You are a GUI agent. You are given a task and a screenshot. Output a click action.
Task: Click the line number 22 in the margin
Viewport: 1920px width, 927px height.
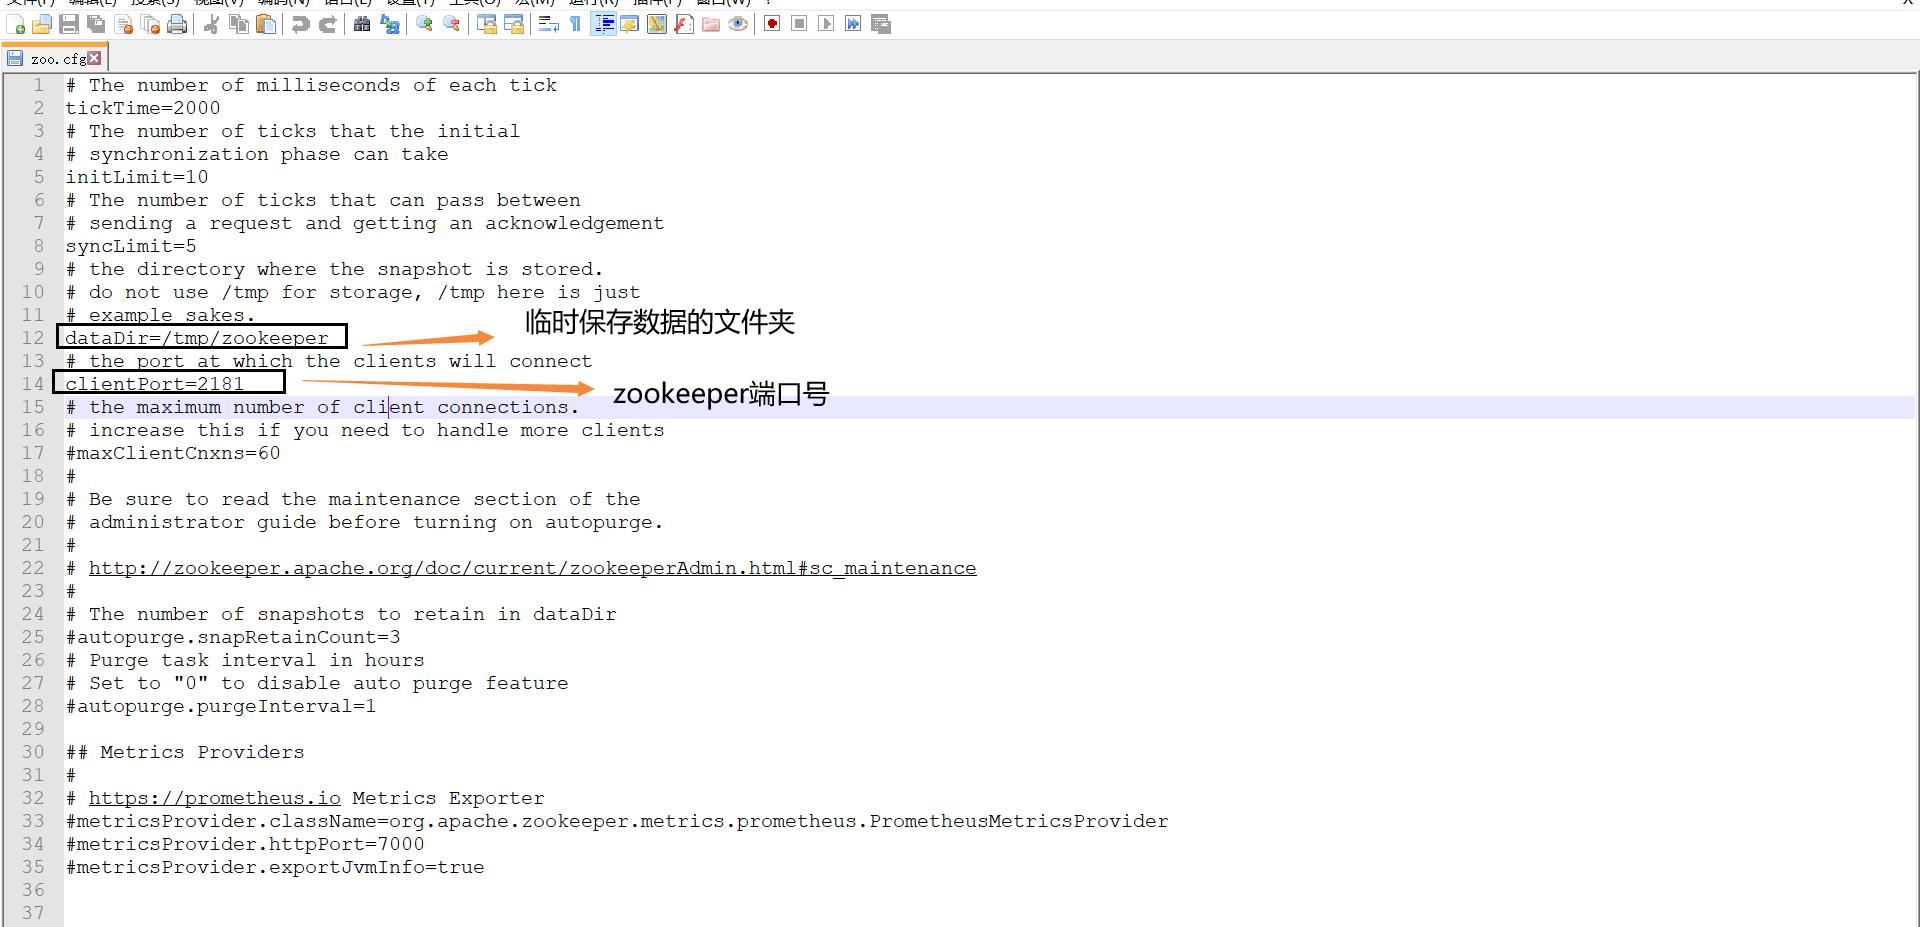(33, 568)
